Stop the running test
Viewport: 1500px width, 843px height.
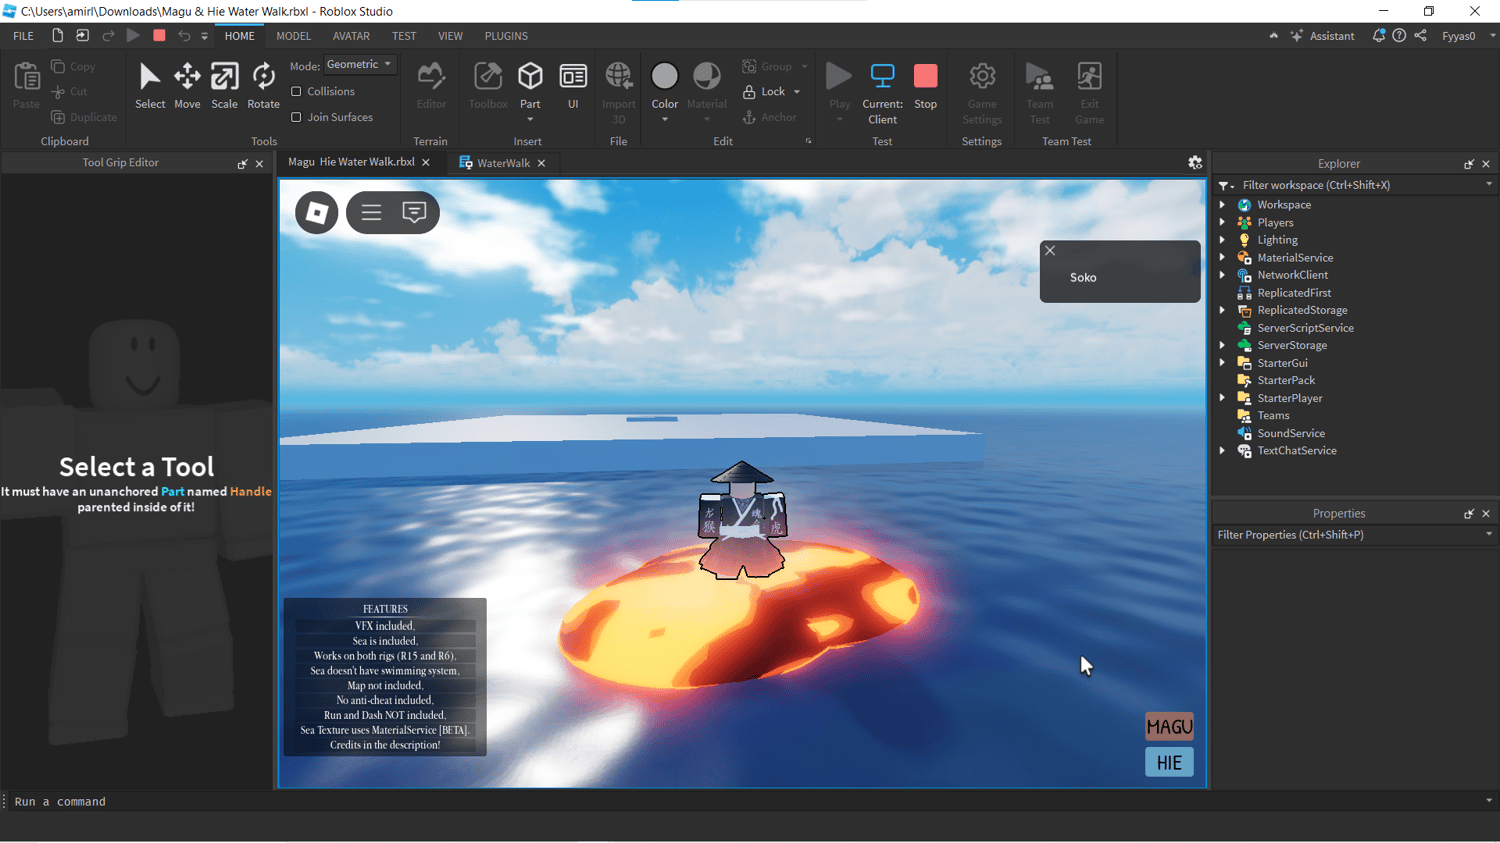[926, 86]
